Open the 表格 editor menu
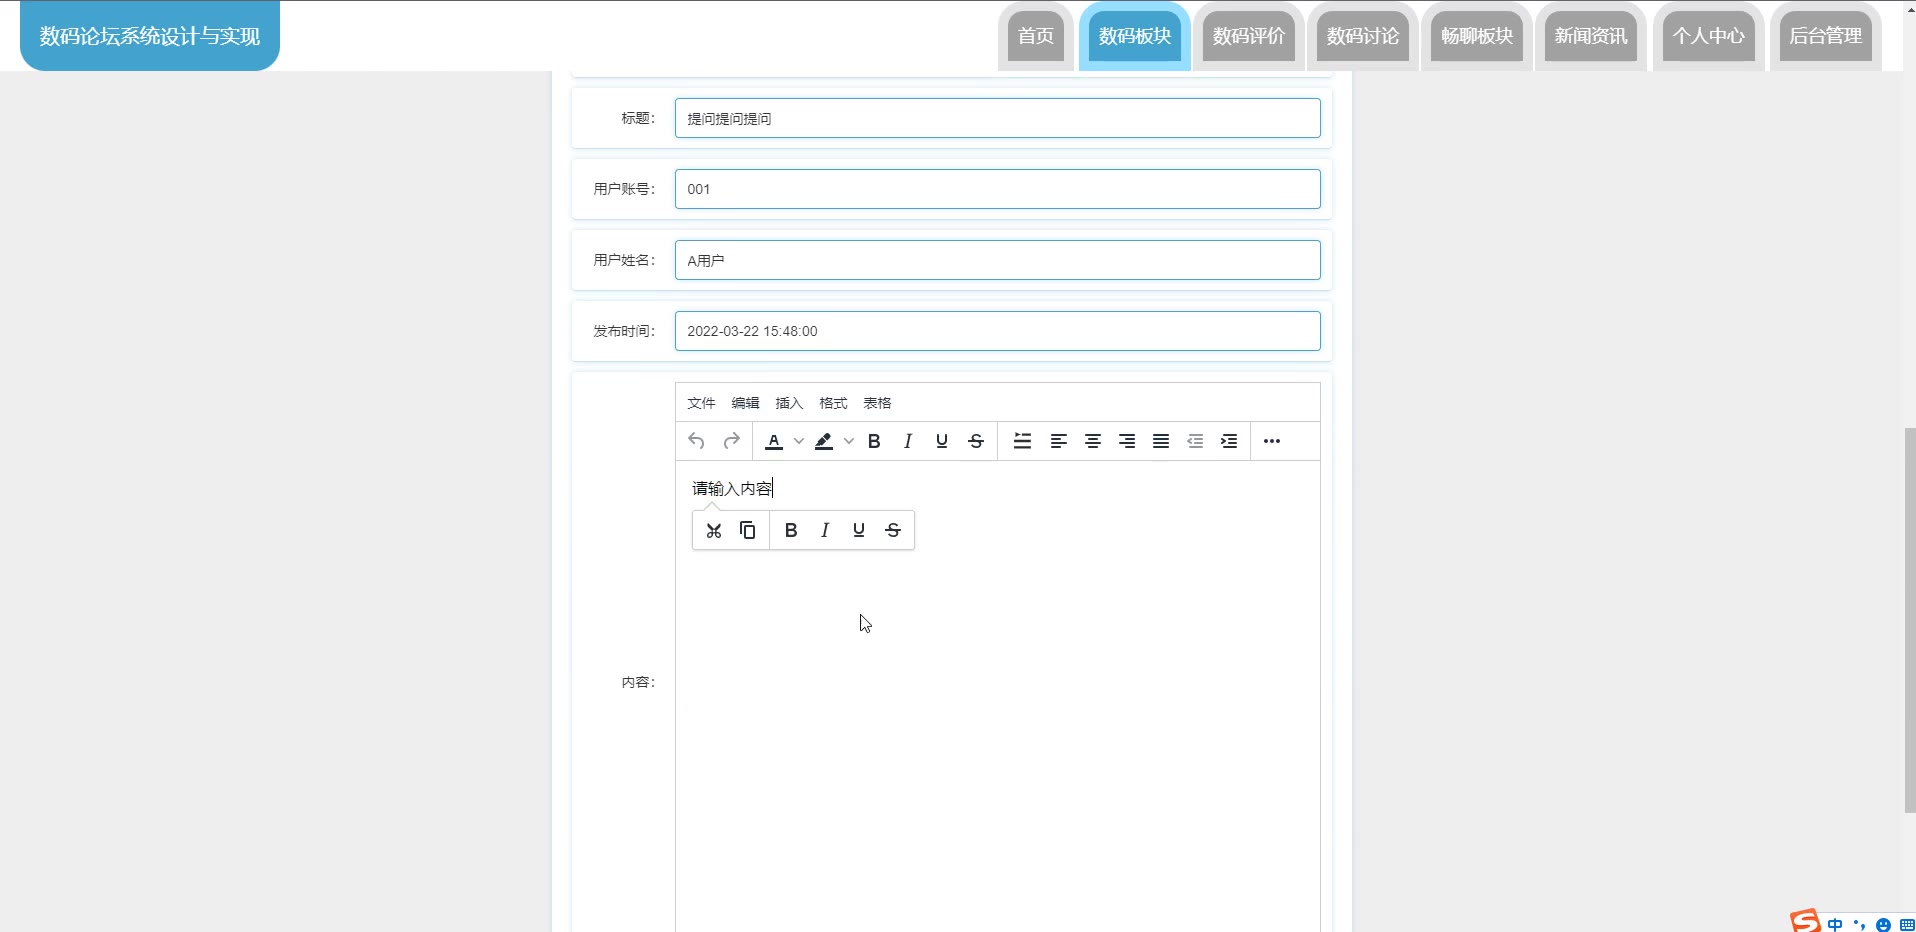The height and width of the screenshot is (932, 1916). tap(877, 403)
